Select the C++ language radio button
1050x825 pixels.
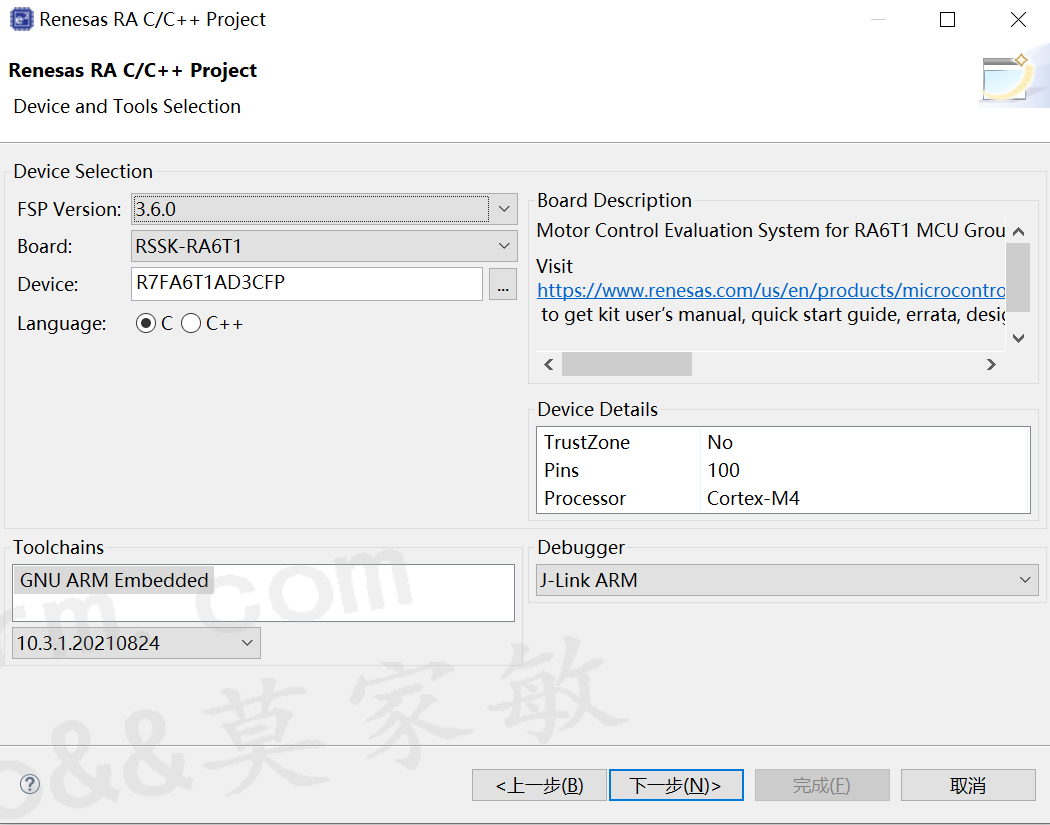coord(191,323)
